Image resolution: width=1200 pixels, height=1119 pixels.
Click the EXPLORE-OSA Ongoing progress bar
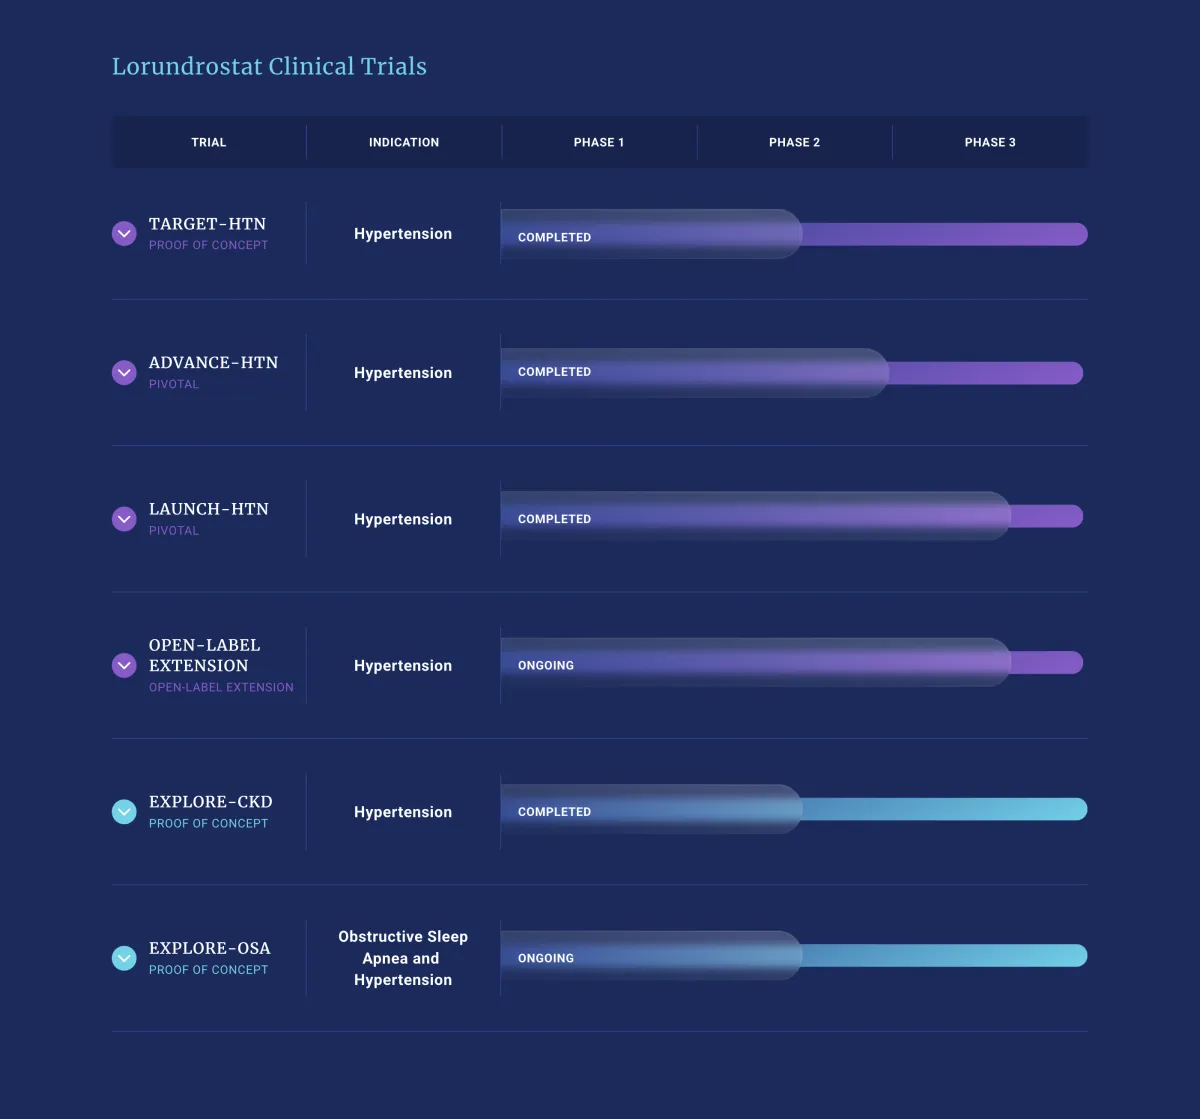[650, 957]
